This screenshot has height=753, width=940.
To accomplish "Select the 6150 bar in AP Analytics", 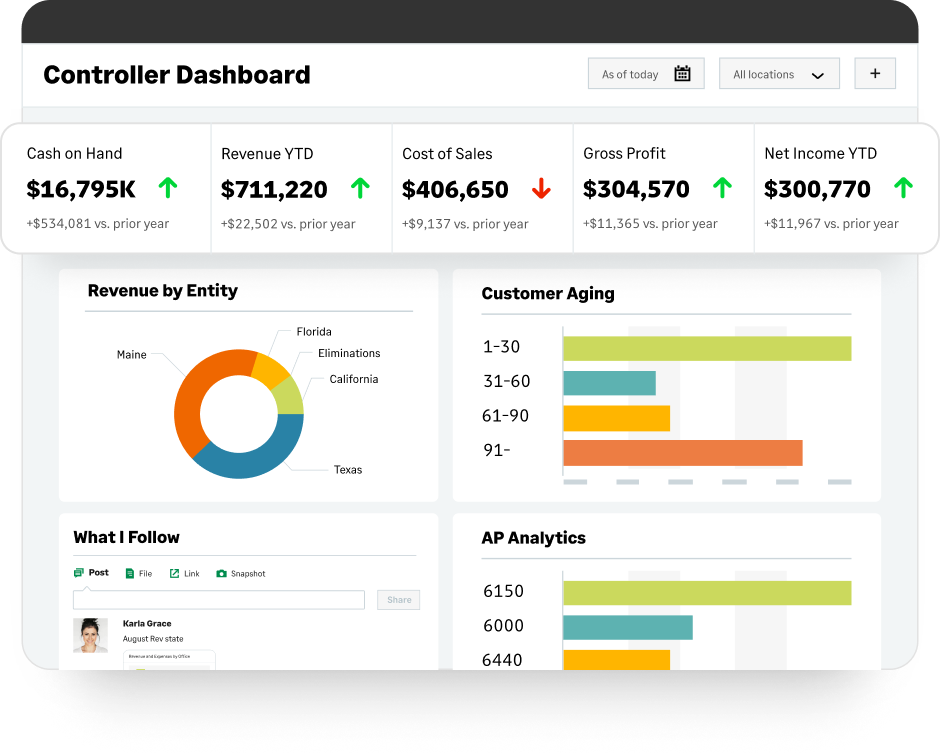I will 706,593.
